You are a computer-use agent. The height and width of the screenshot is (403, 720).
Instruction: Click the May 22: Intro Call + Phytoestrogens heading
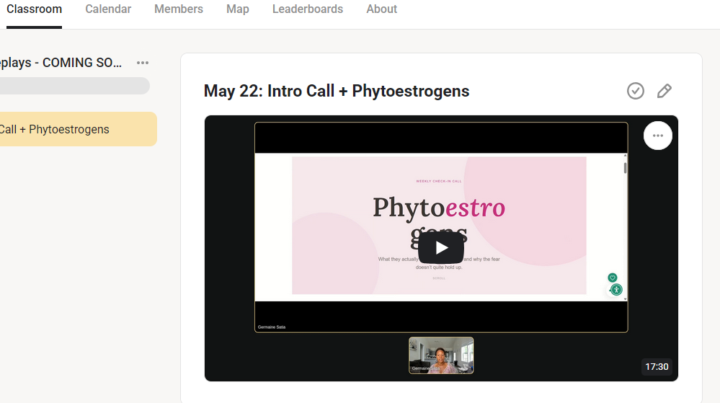point(336,91)
